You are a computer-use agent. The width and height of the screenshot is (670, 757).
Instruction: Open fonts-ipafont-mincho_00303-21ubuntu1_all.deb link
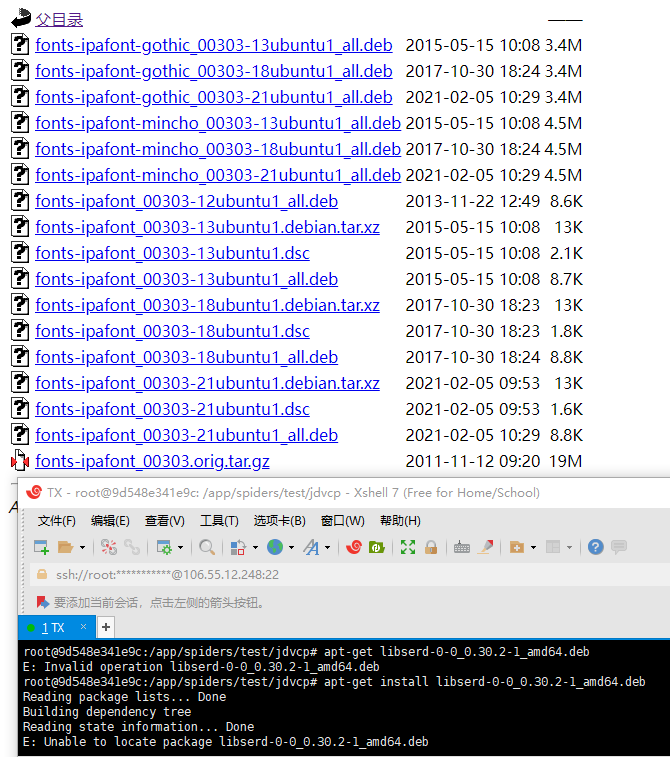coord(218,175)
